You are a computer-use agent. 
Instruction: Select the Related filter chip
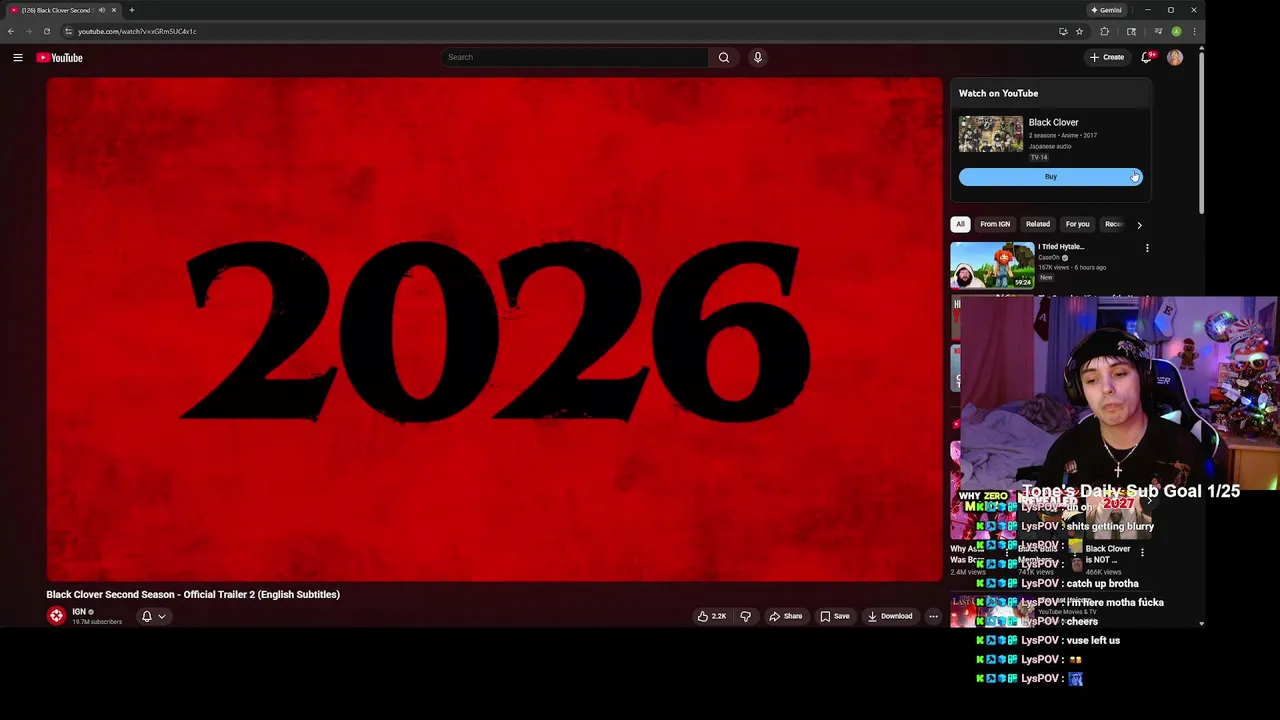(x=1038, y=224)
